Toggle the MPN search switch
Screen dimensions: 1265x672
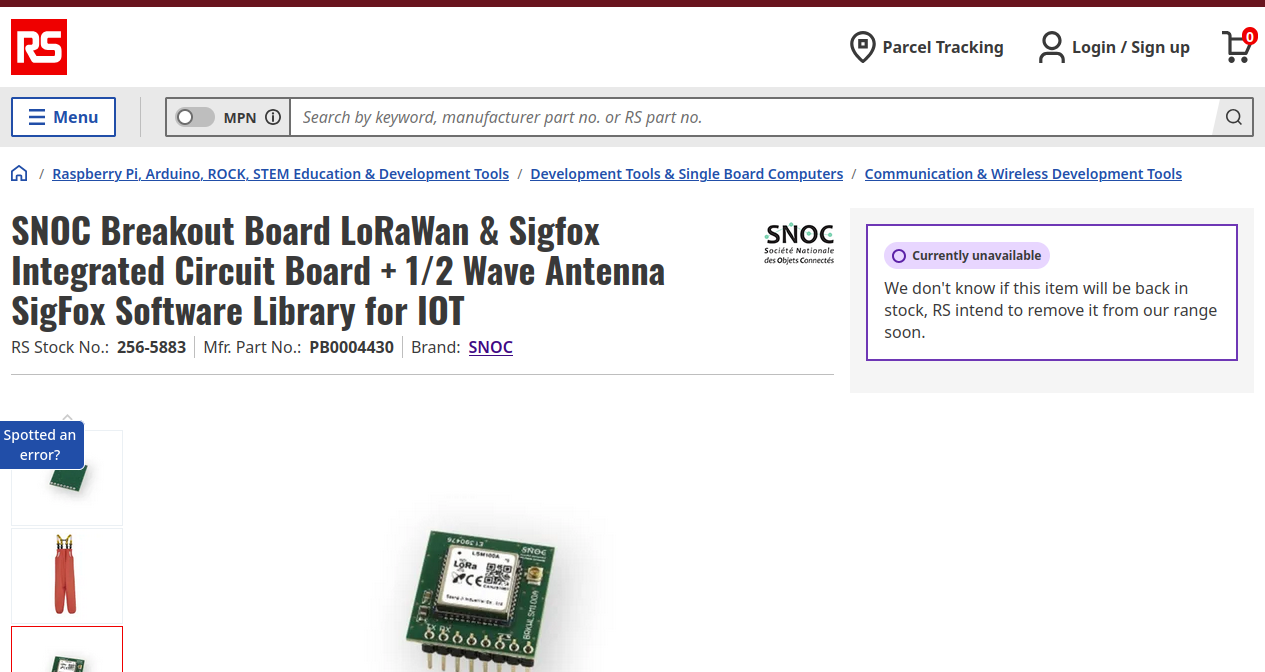195,117
